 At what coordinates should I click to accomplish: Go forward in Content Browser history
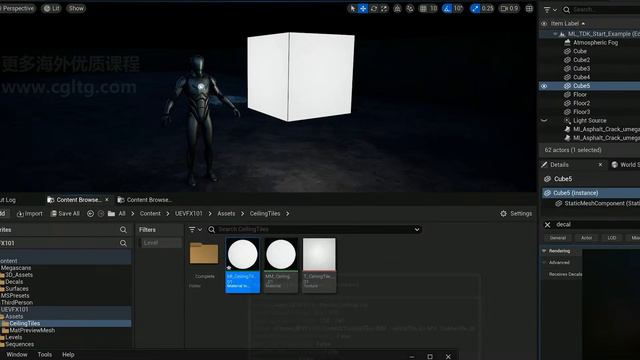tap(101, 214)
